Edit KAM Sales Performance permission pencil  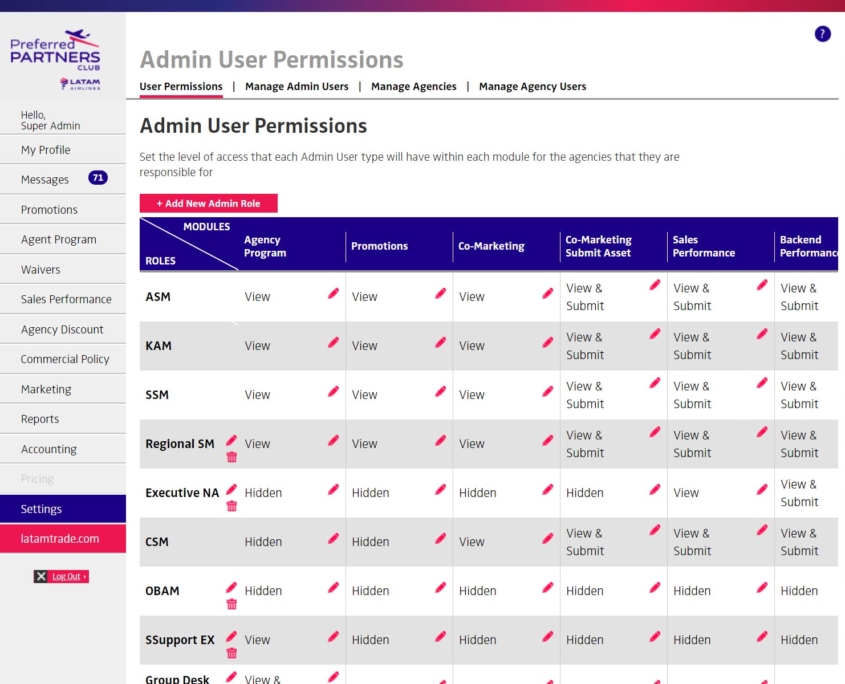coord(762,334)
